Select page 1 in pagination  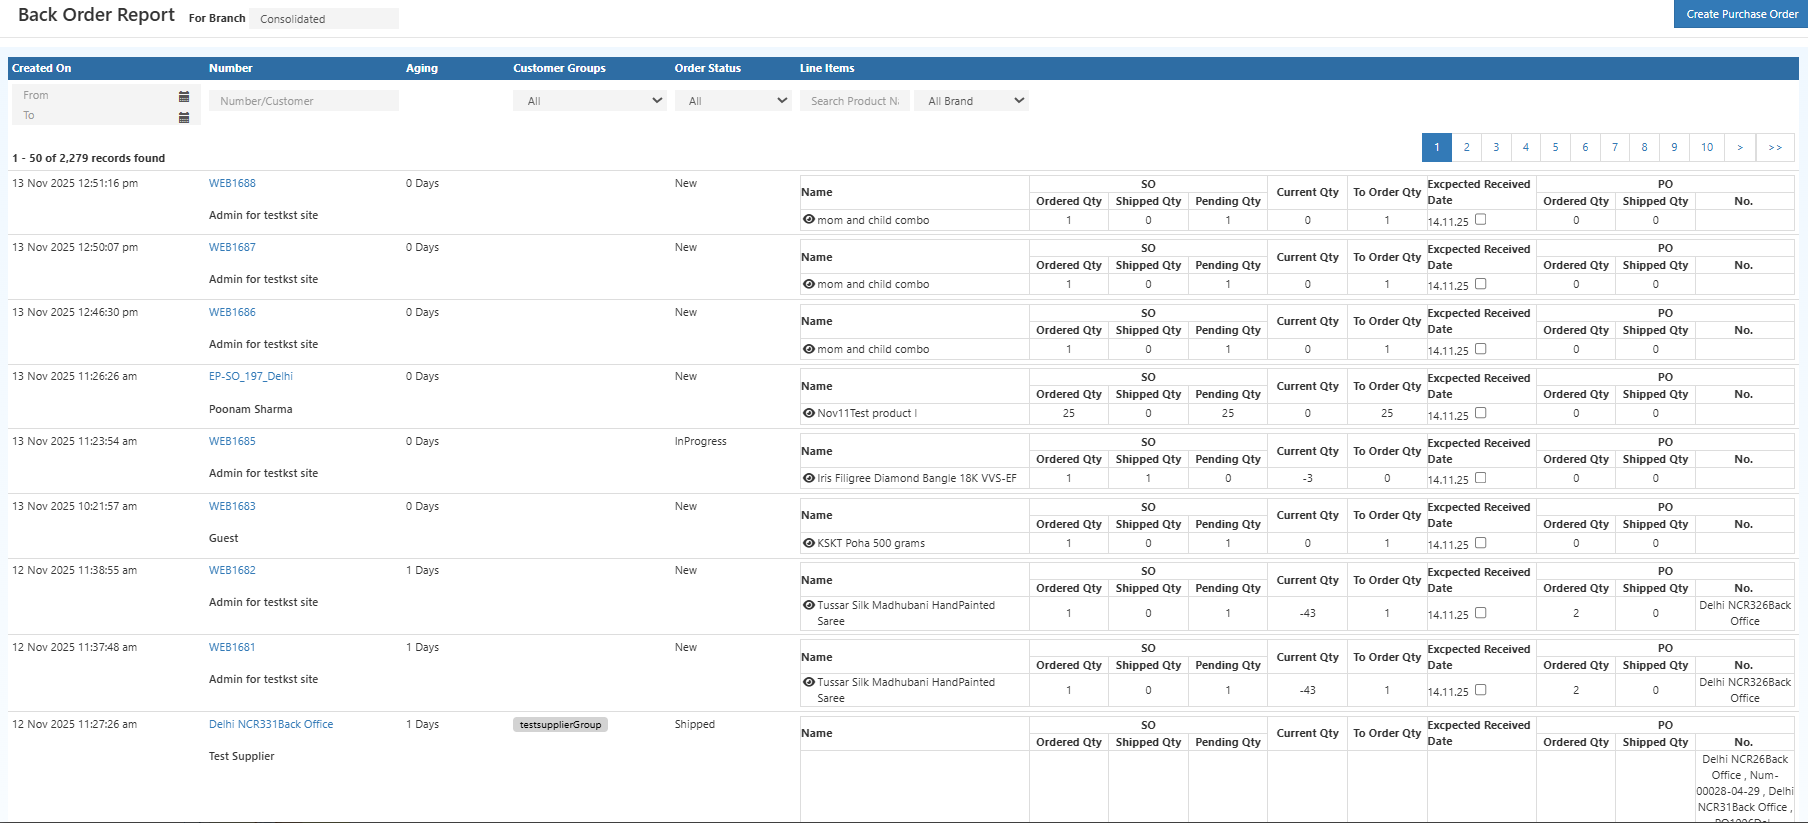[1437, 147]
